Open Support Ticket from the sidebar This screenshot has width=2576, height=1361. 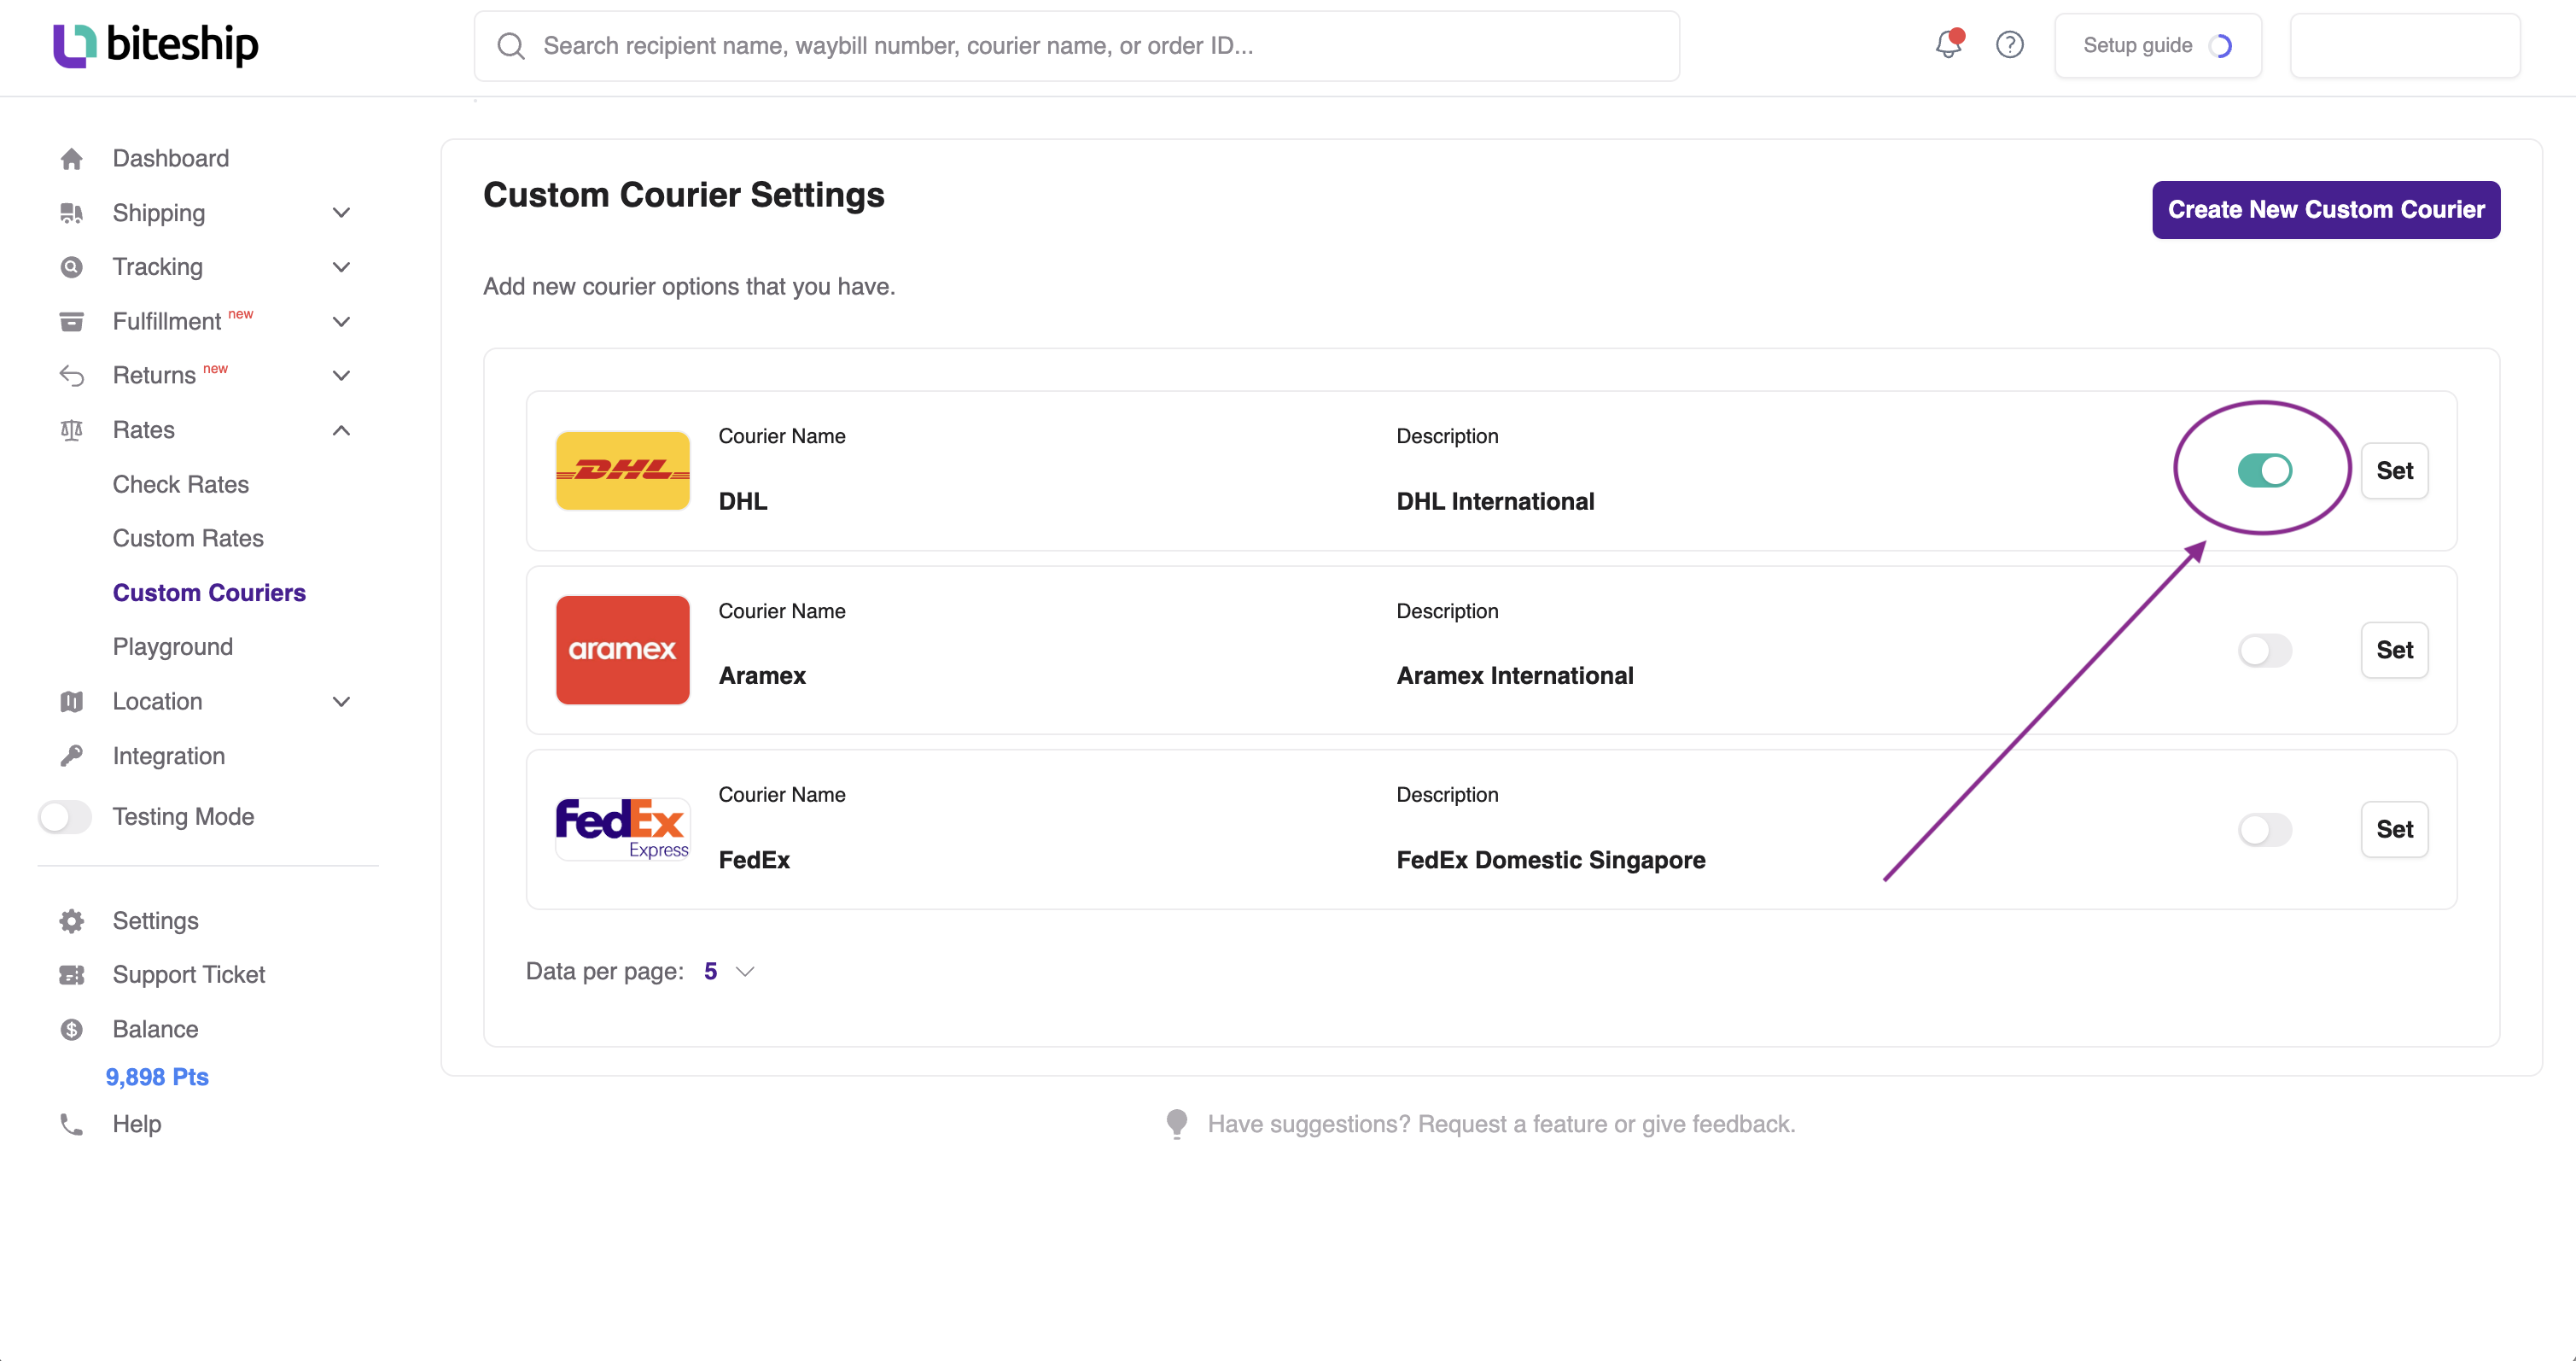[x=189, y=975]
